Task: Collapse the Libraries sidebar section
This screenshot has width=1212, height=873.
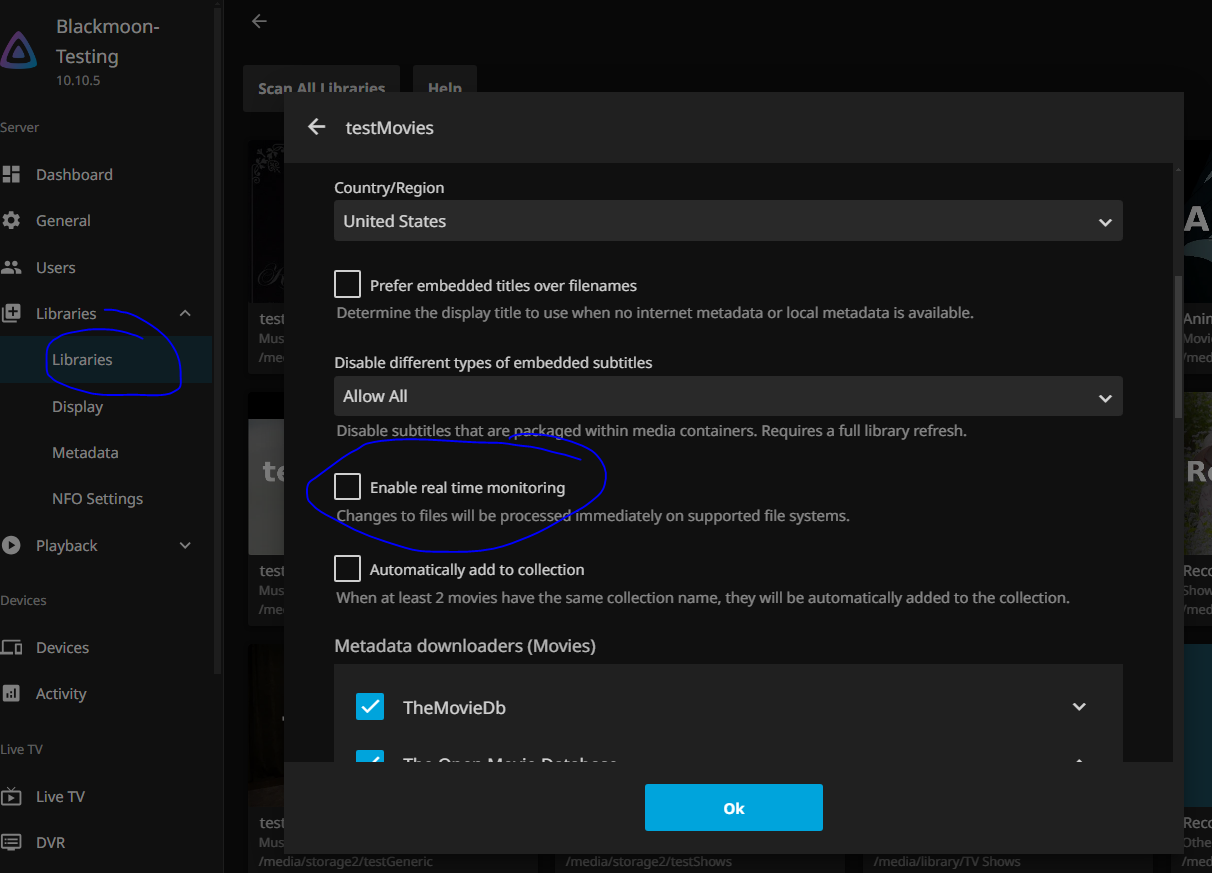Action: pos(185,314)
